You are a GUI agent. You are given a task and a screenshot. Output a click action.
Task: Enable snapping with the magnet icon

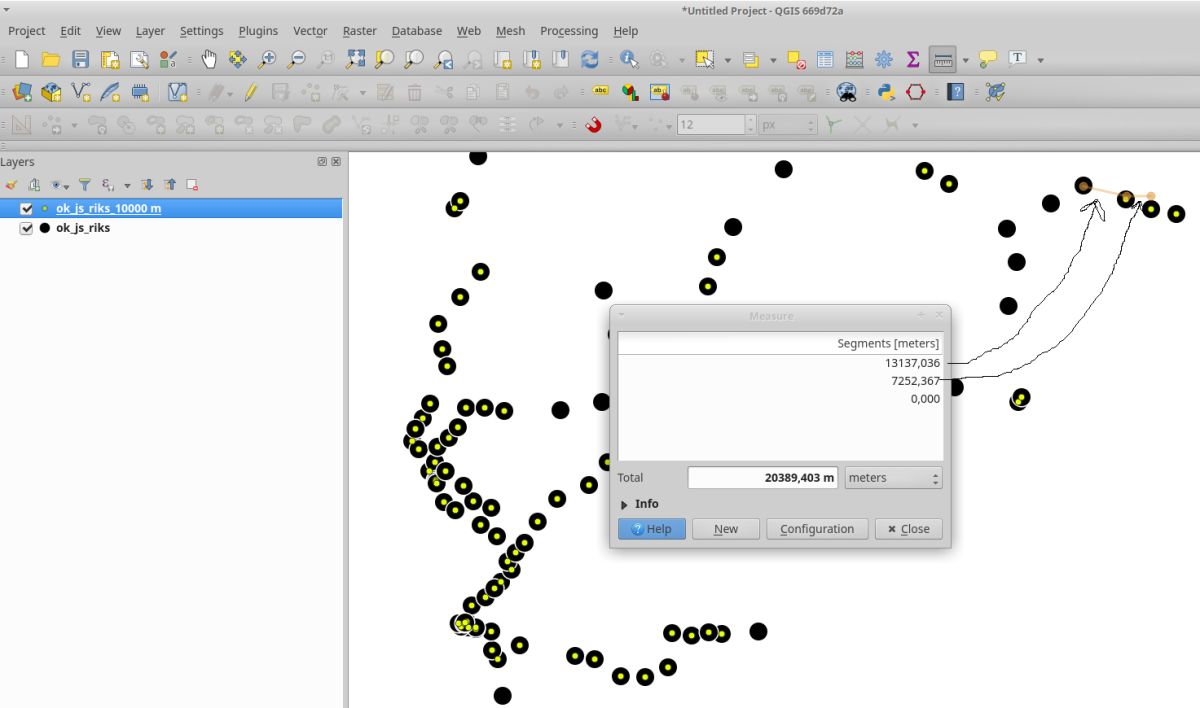[x=594, y=125]
